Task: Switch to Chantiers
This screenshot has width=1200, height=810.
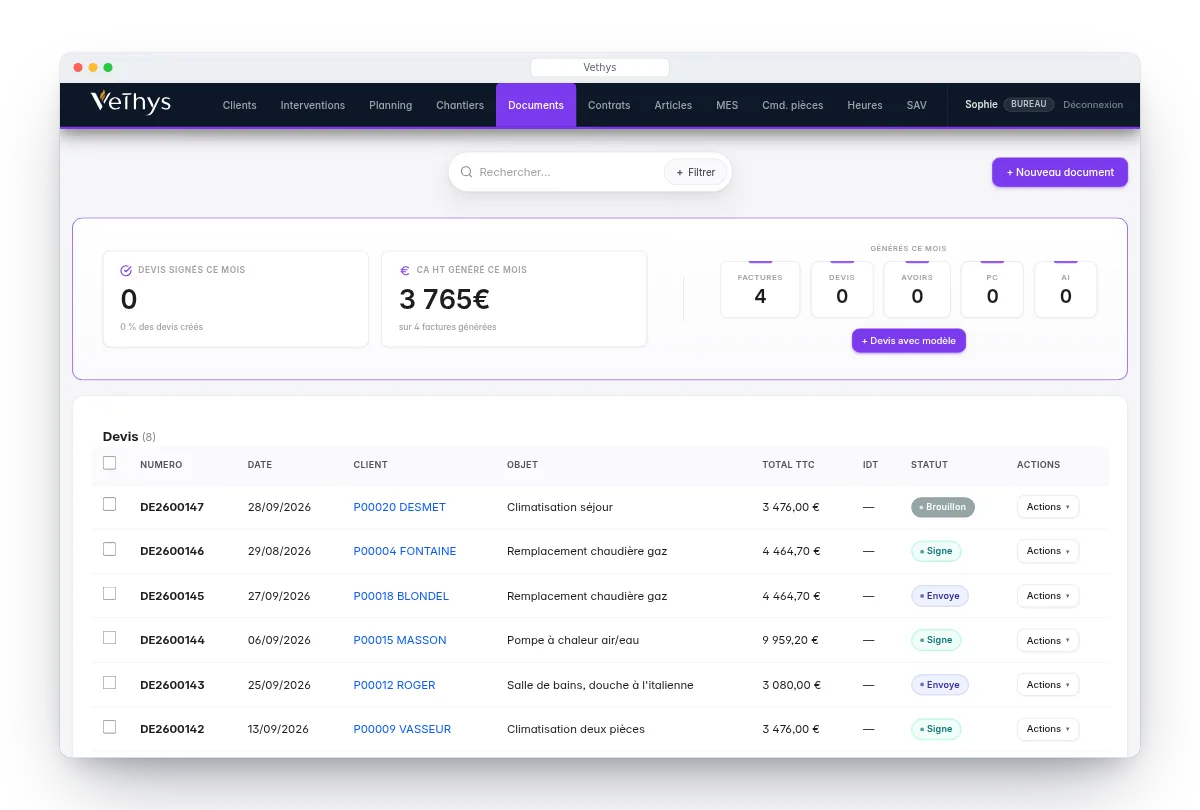Action: tap(460, 105)
